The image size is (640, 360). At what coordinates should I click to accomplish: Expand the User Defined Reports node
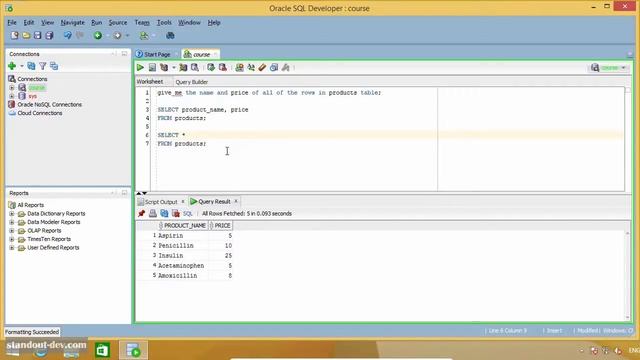(12, 248)
